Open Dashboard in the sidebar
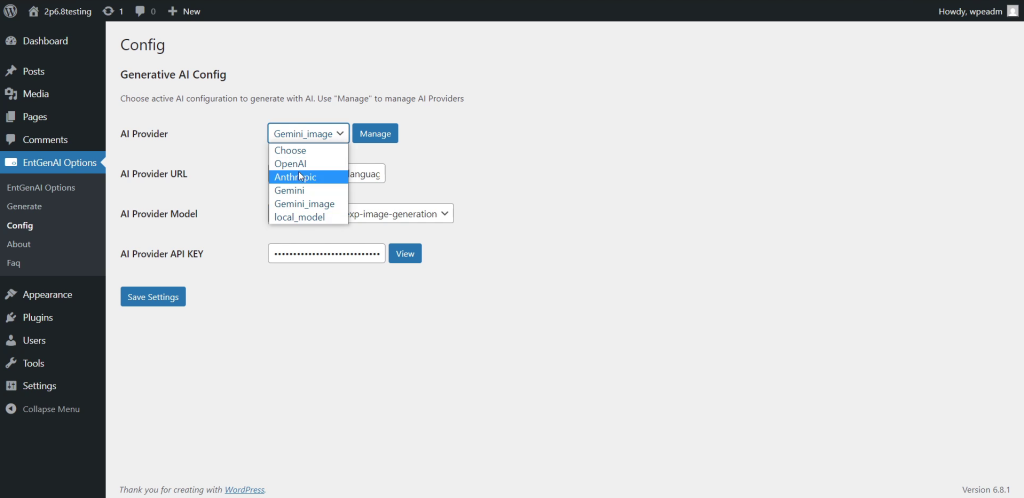This screenshot has width=1024, height=498. pos(45,40)
